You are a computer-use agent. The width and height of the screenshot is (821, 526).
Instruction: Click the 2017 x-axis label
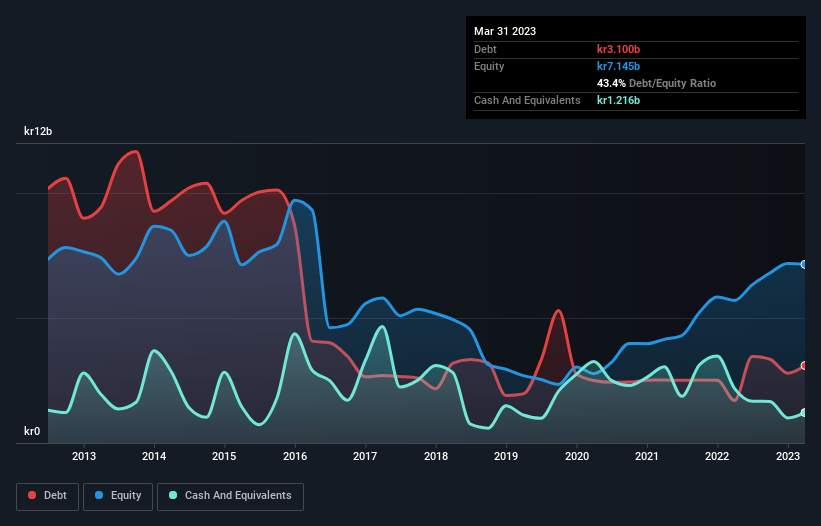[x=365, y=456]
